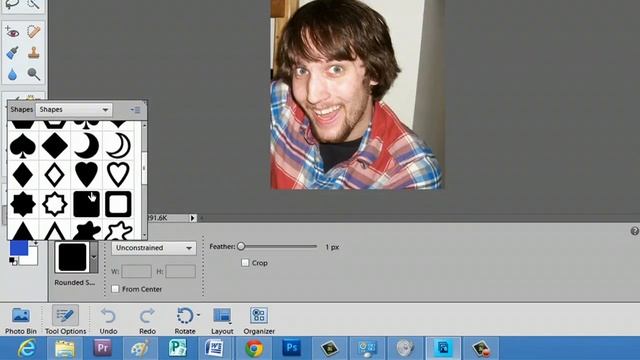Image resolution: width=640 pixels, height=360 pixels.
Task: Open Microsoft Word from the taskbar
Action: coord(216,348)
